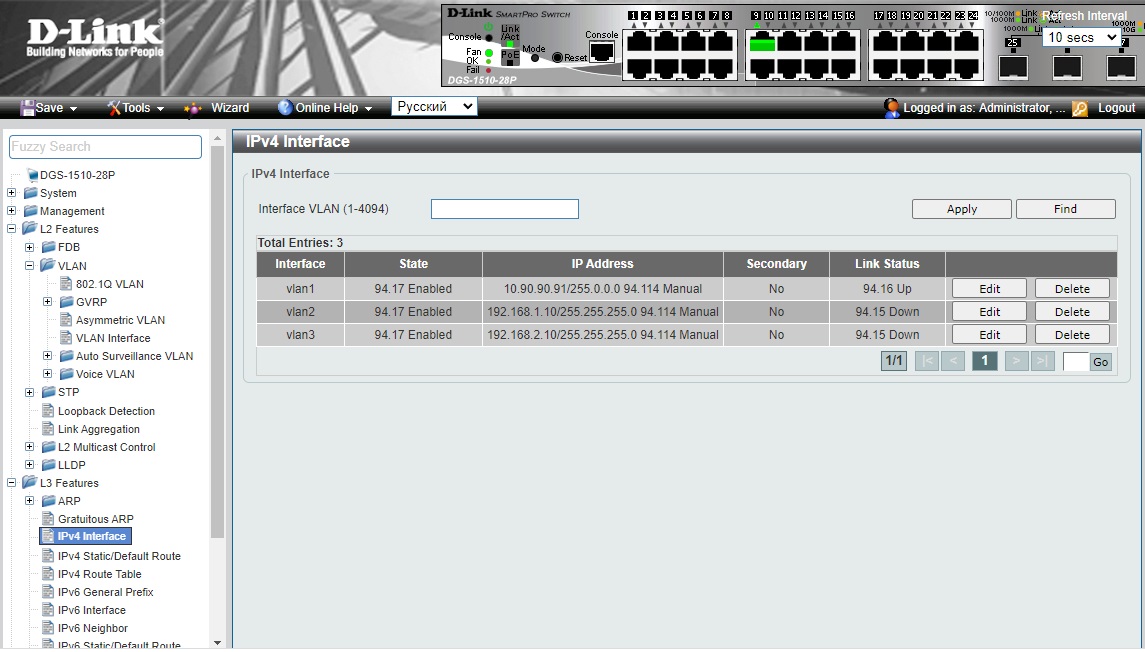Open the 802.1Q VLAN page

pyautogui.click(x=109, y=284)
